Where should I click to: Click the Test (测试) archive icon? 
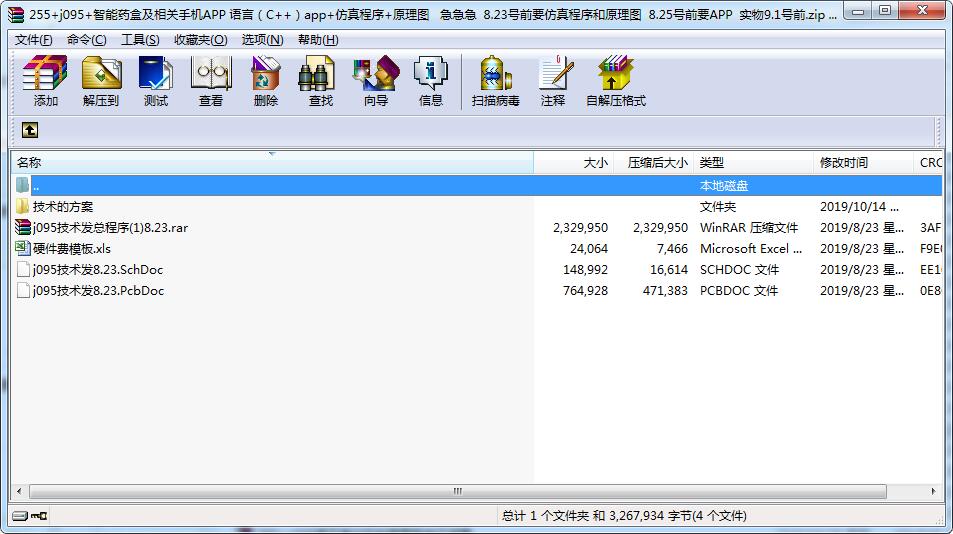[156, 81]
